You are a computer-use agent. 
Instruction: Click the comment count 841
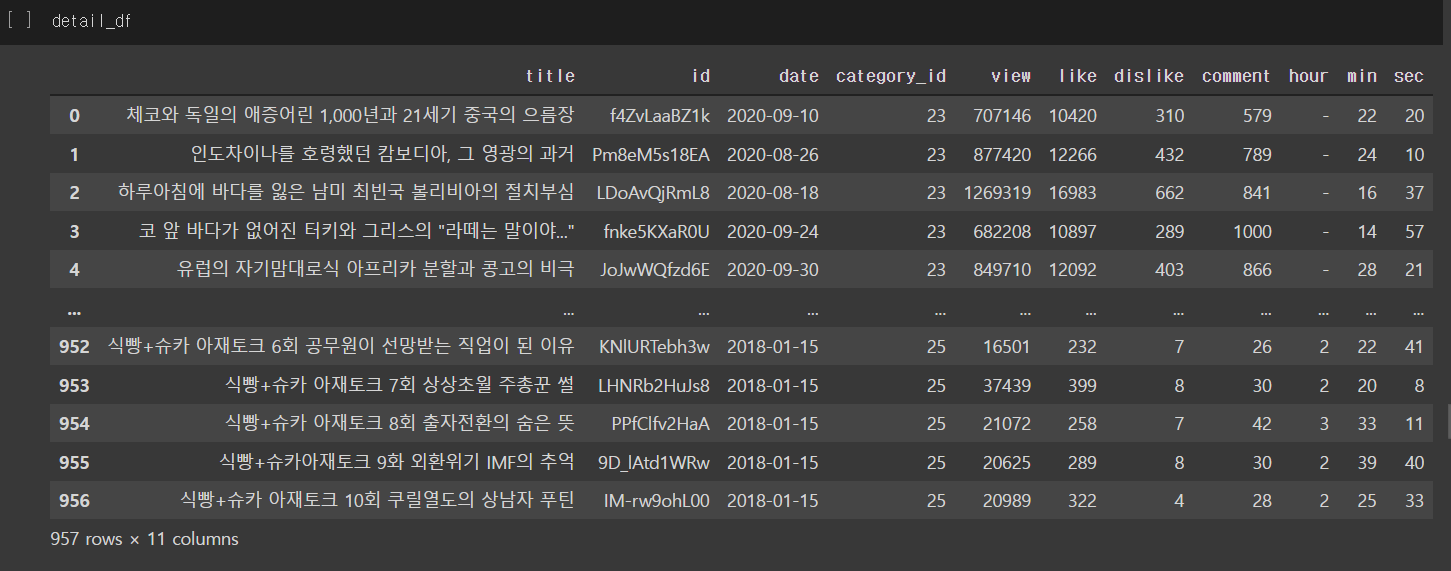(1257, 193)
